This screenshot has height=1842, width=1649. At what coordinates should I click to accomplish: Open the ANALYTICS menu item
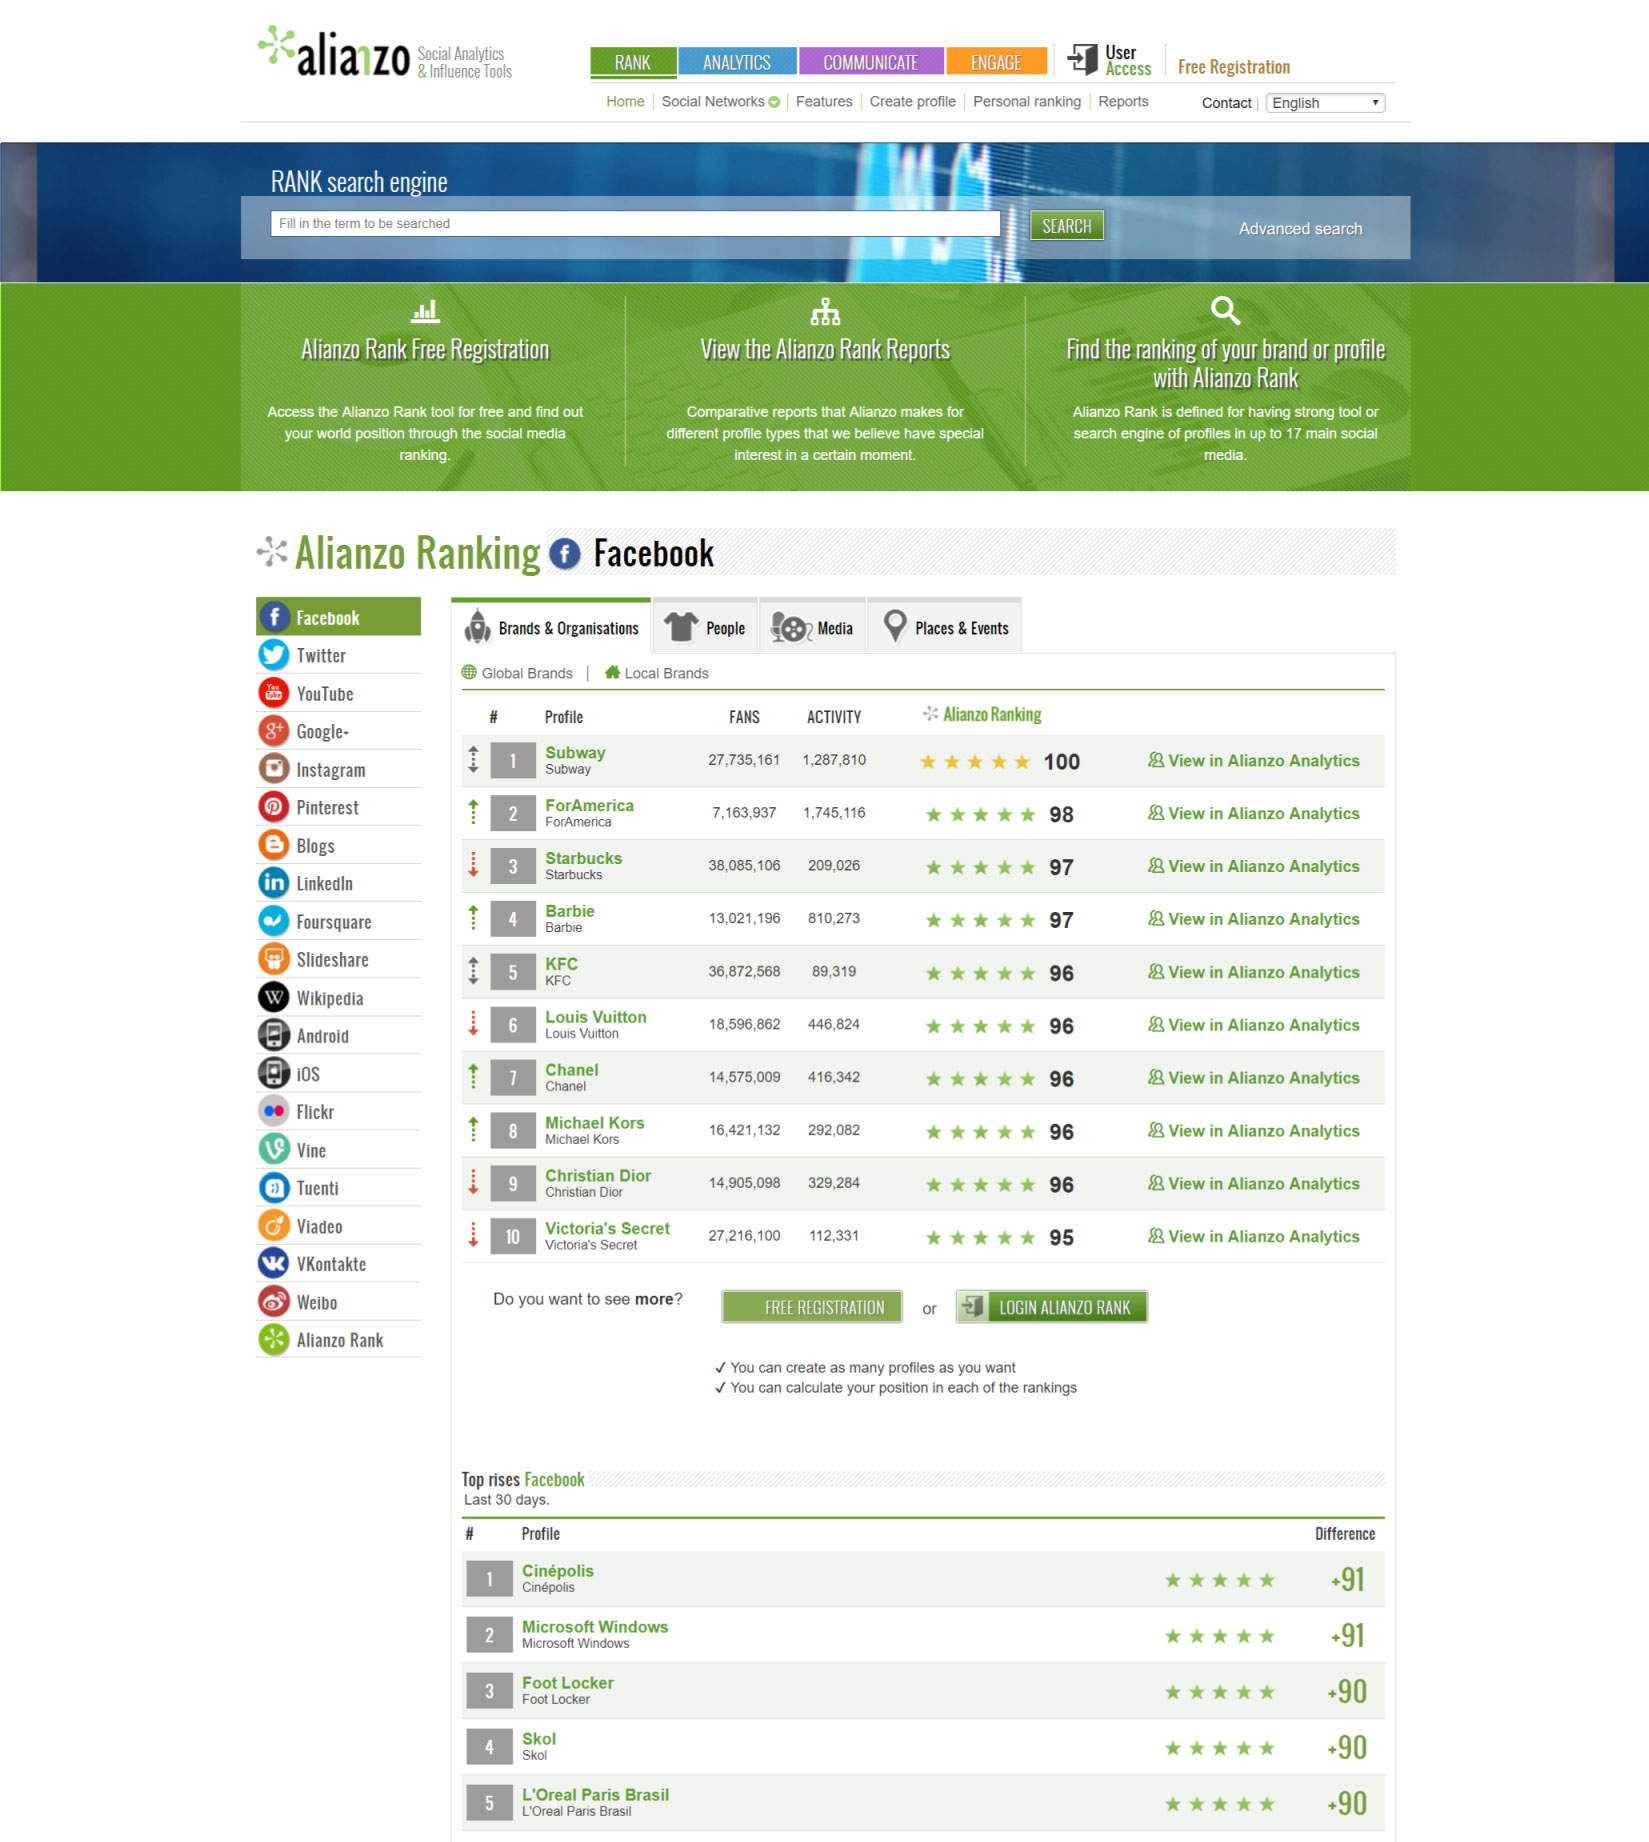coord(737,62)
